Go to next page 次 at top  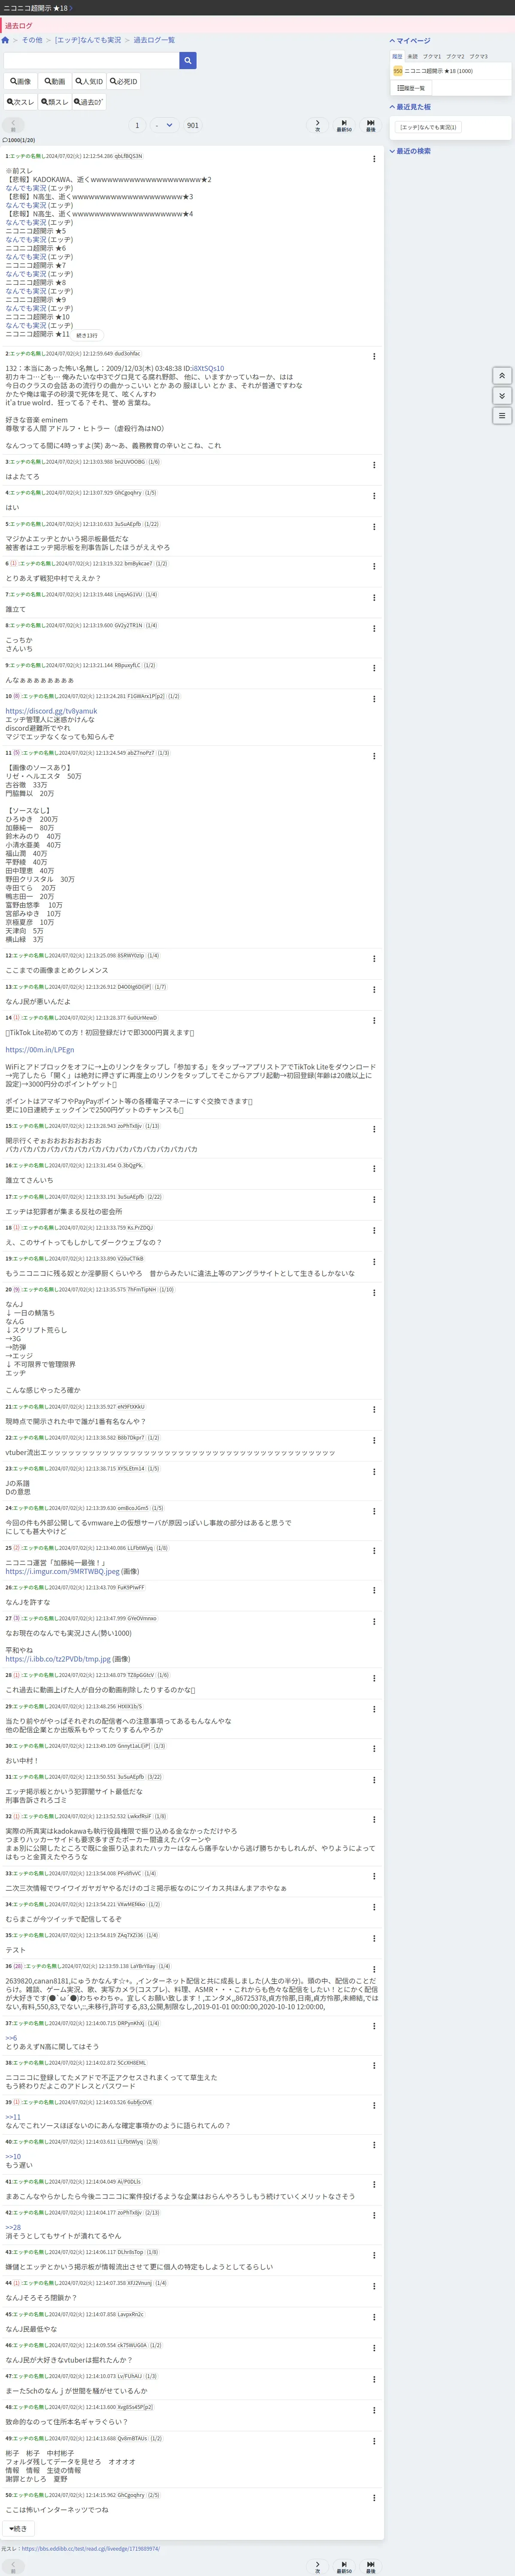(x=317, y=125)
